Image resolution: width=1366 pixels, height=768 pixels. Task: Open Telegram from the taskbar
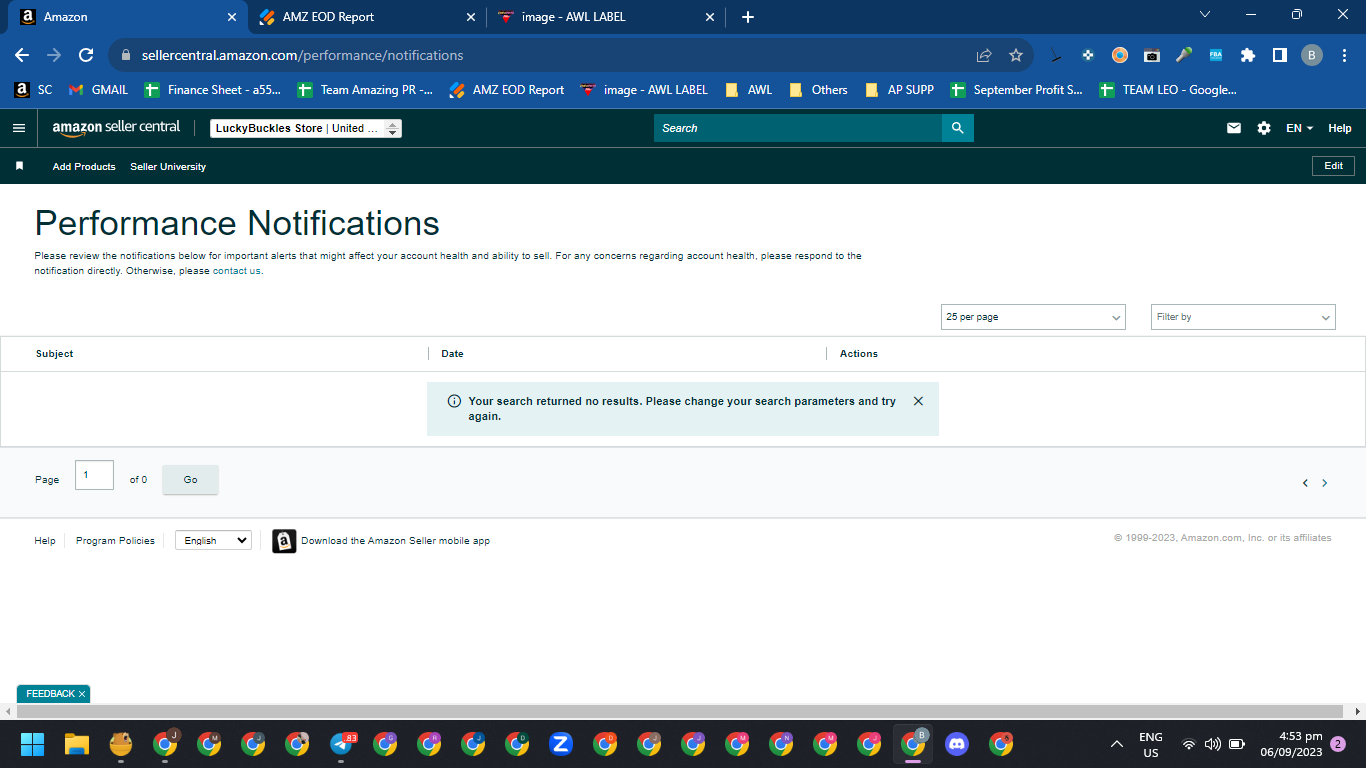[x=341, y=744]
